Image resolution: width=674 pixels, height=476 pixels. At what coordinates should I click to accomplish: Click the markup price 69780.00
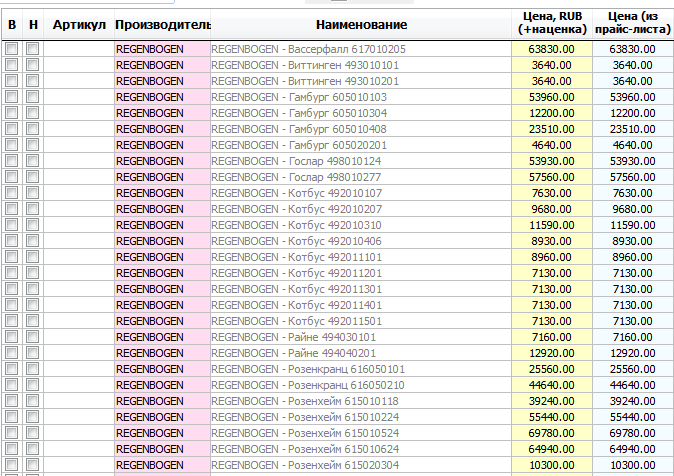[551, 433]
